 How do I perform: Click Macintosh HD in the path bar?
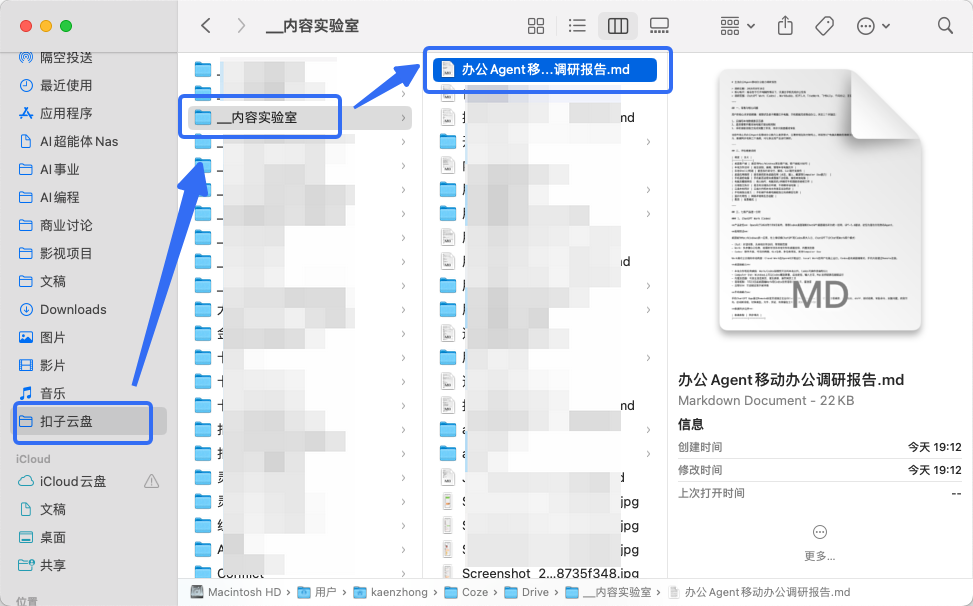pyautogui.click(x=236, y=592)
